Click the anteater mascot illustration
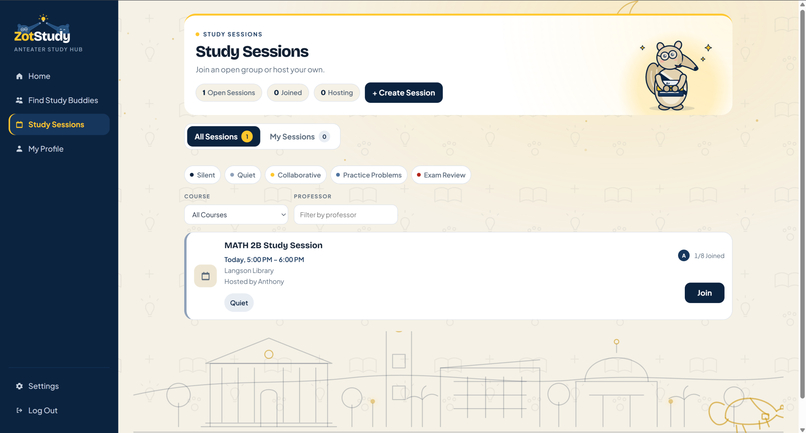 pos(673,76)
